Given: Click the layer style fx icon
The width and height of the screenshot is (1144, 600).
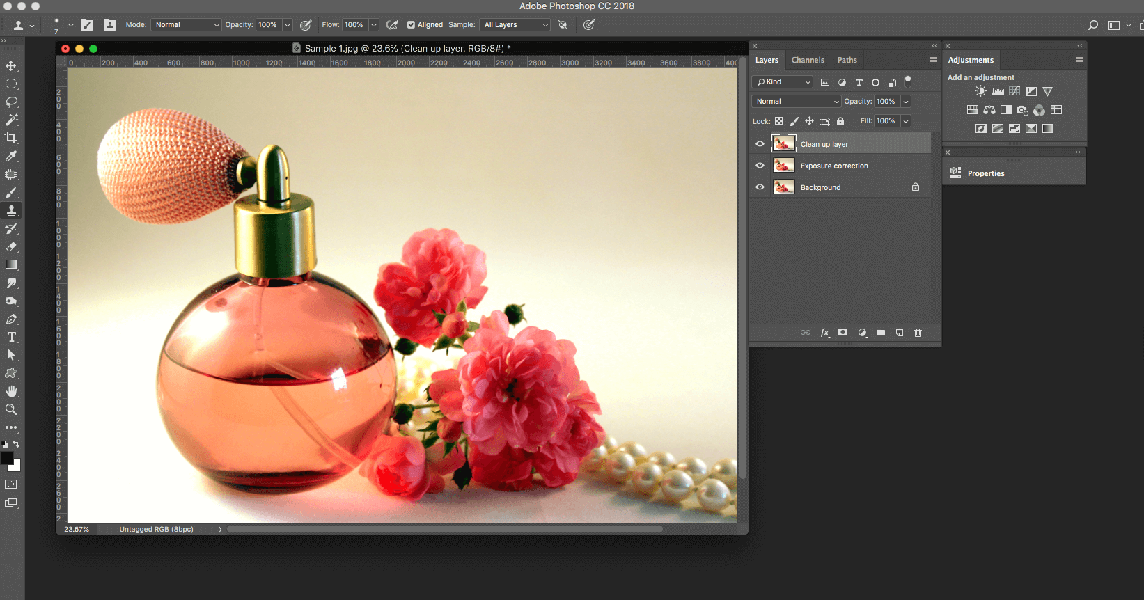Looking at the screenshot, I should coord(825,332).
